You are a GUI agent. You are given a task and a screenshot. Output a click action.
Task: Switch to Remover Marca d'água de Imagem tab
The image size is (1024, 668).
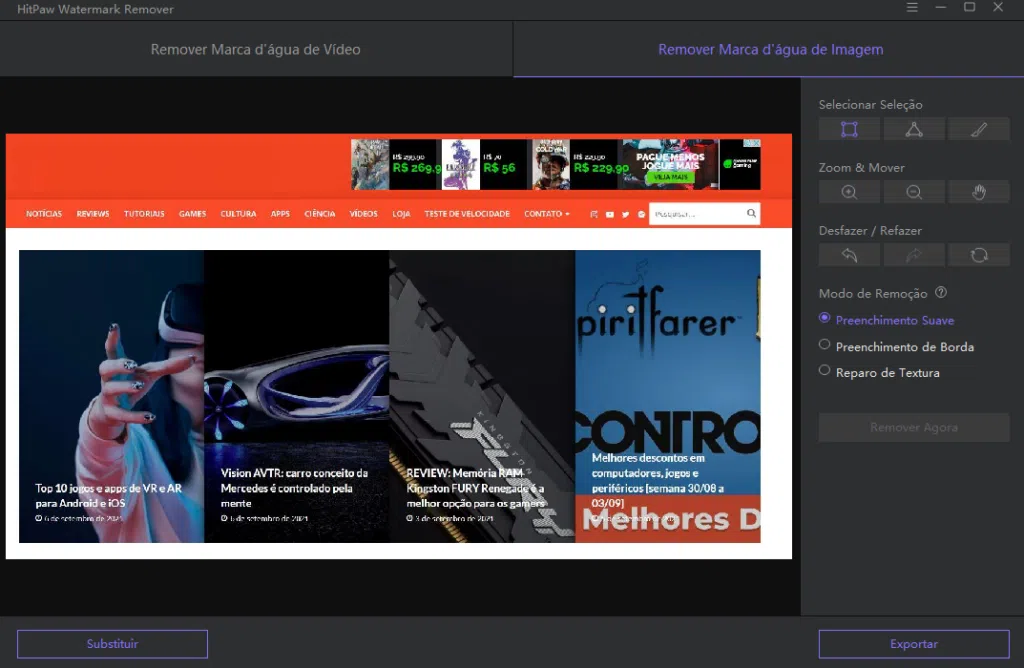769,50
